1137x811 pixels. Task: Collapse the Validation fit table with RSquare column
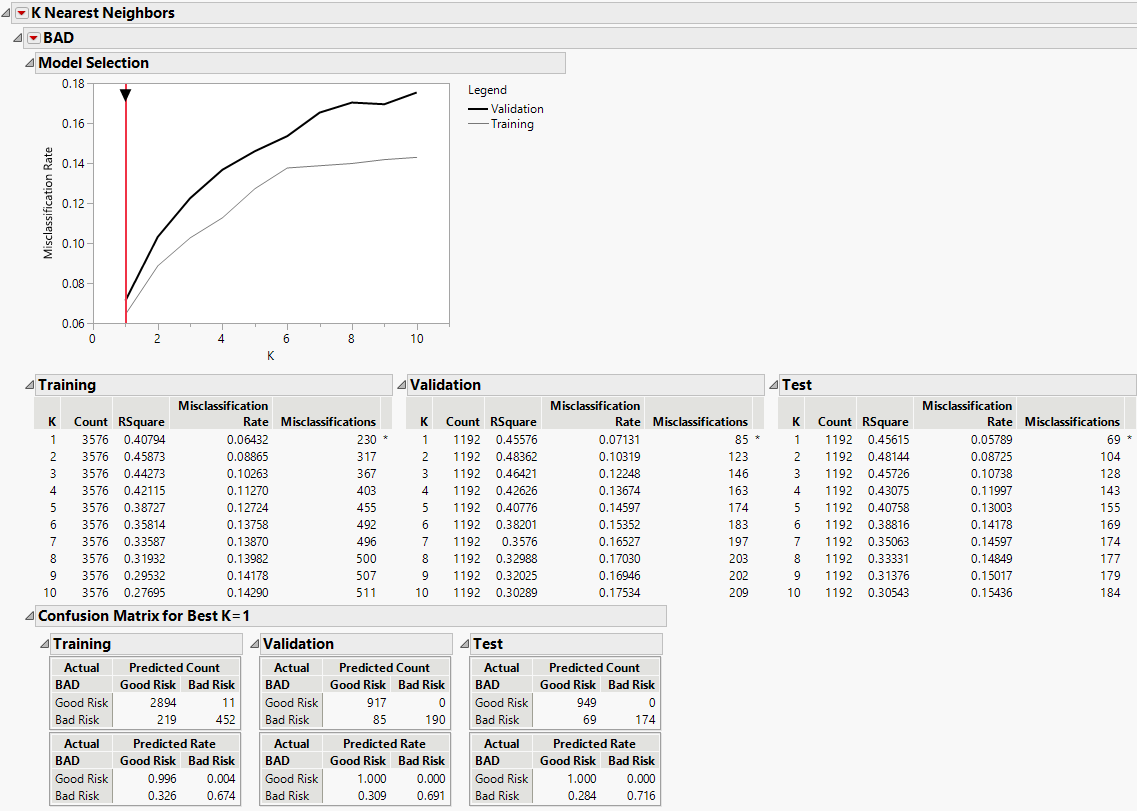click(x=401, y=385)
